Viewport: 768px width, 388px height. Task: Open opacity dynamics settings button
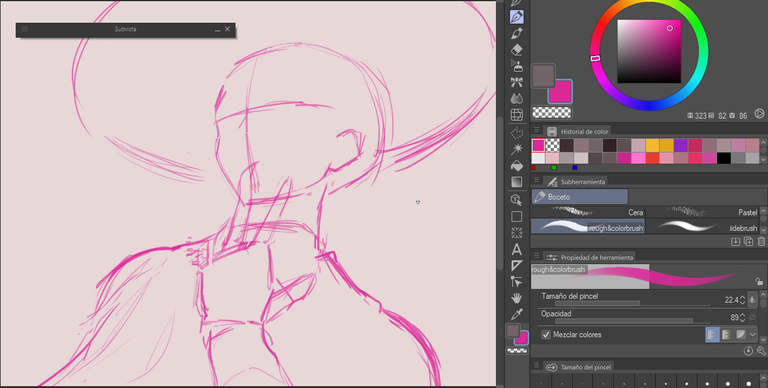[x=753, y=317]
